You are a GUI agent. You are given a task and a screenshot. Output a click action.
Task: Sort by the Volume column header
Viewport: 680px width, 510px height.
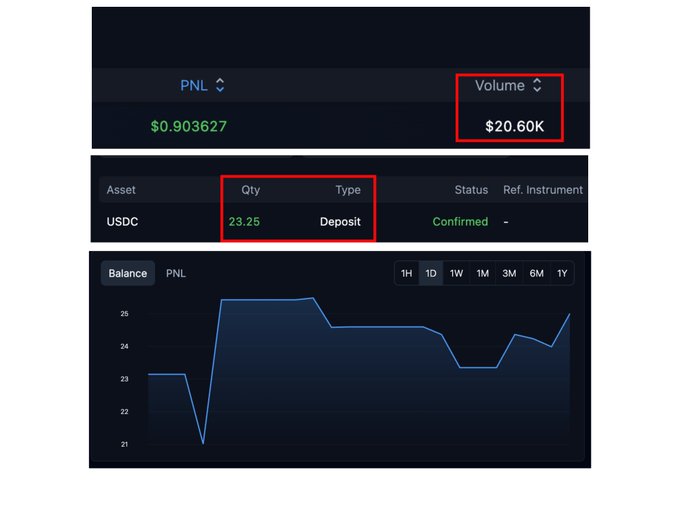[500, 85]
